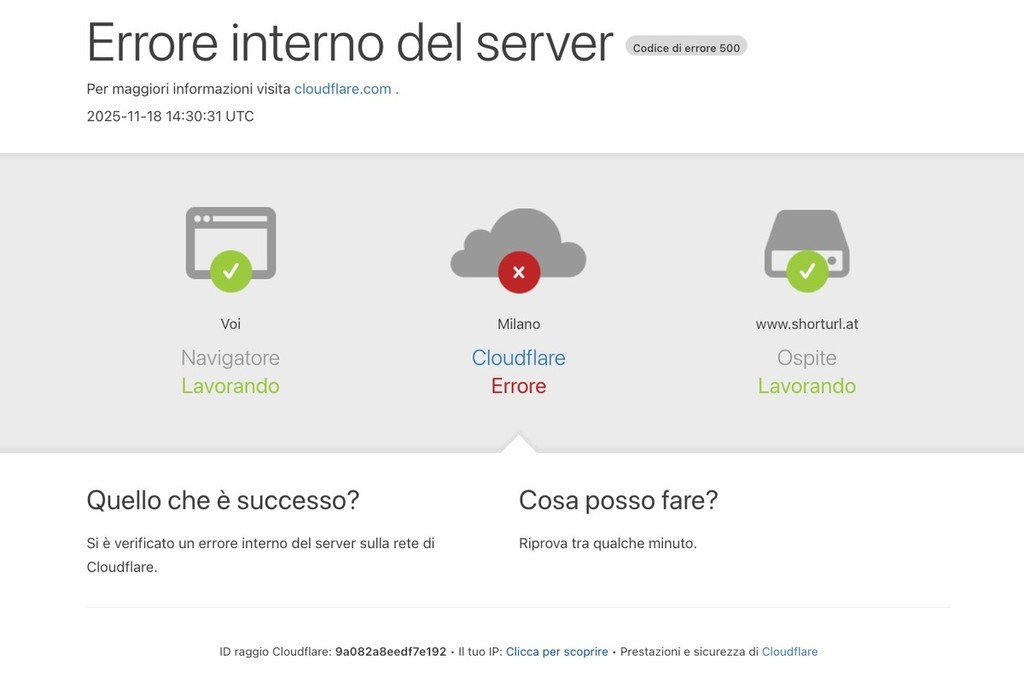This screenshot has width=1024, height=678.
Task: Click the green checkmark on the browser icon
Action: coord(231,271)
